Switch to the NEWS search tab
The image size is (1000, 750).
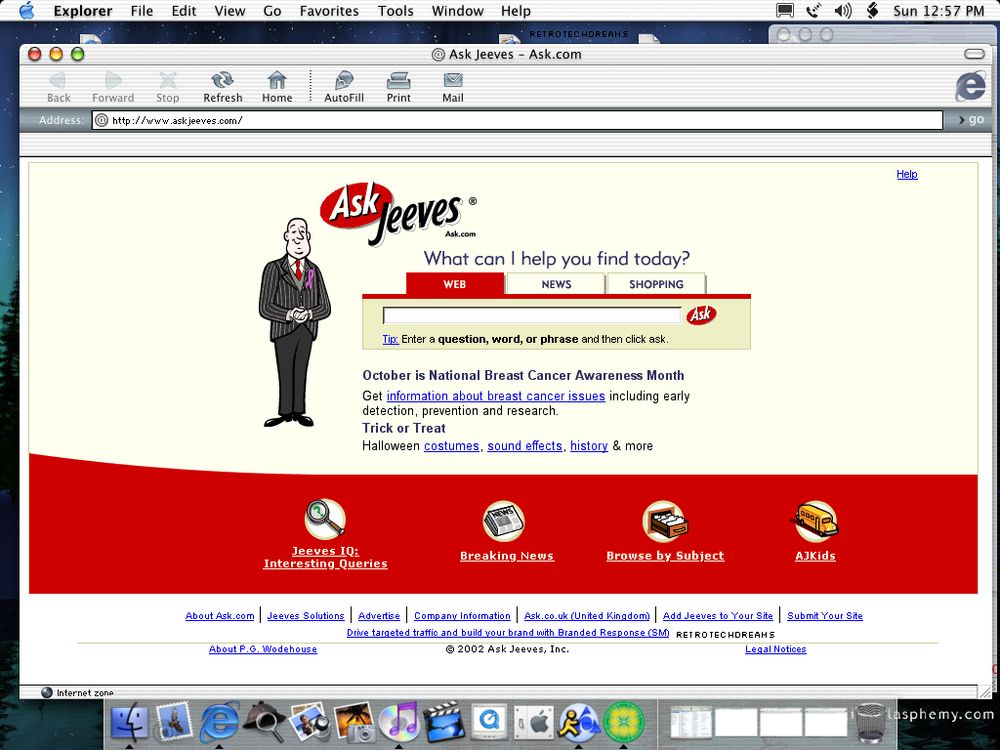(x=556, y=284)
